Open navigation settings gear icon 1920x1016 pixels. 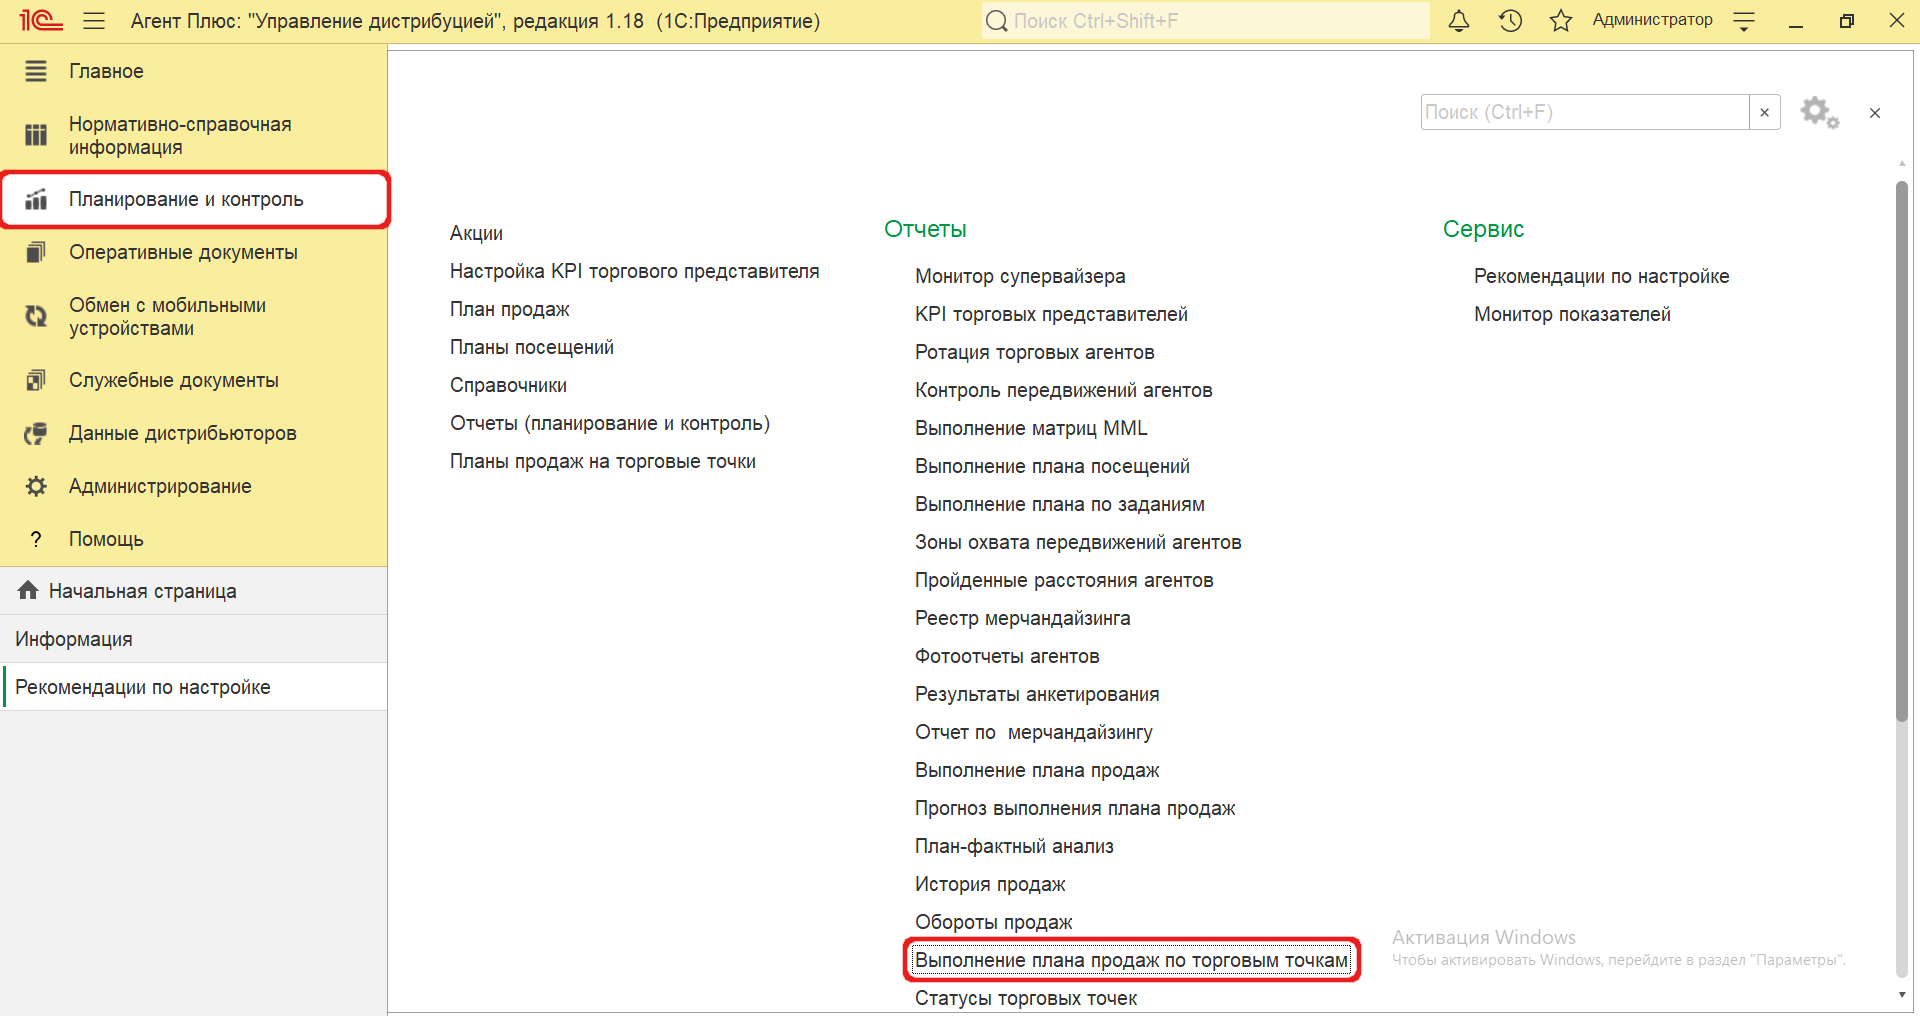coord(1819,112)
